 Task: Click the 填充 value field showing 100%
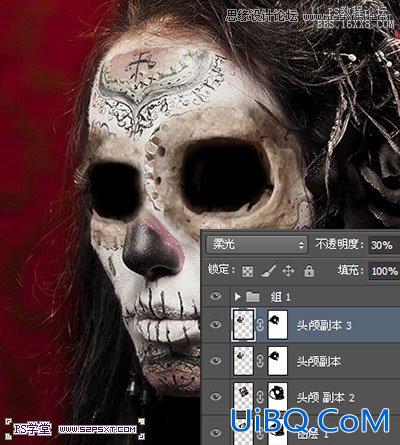[384, 271]
